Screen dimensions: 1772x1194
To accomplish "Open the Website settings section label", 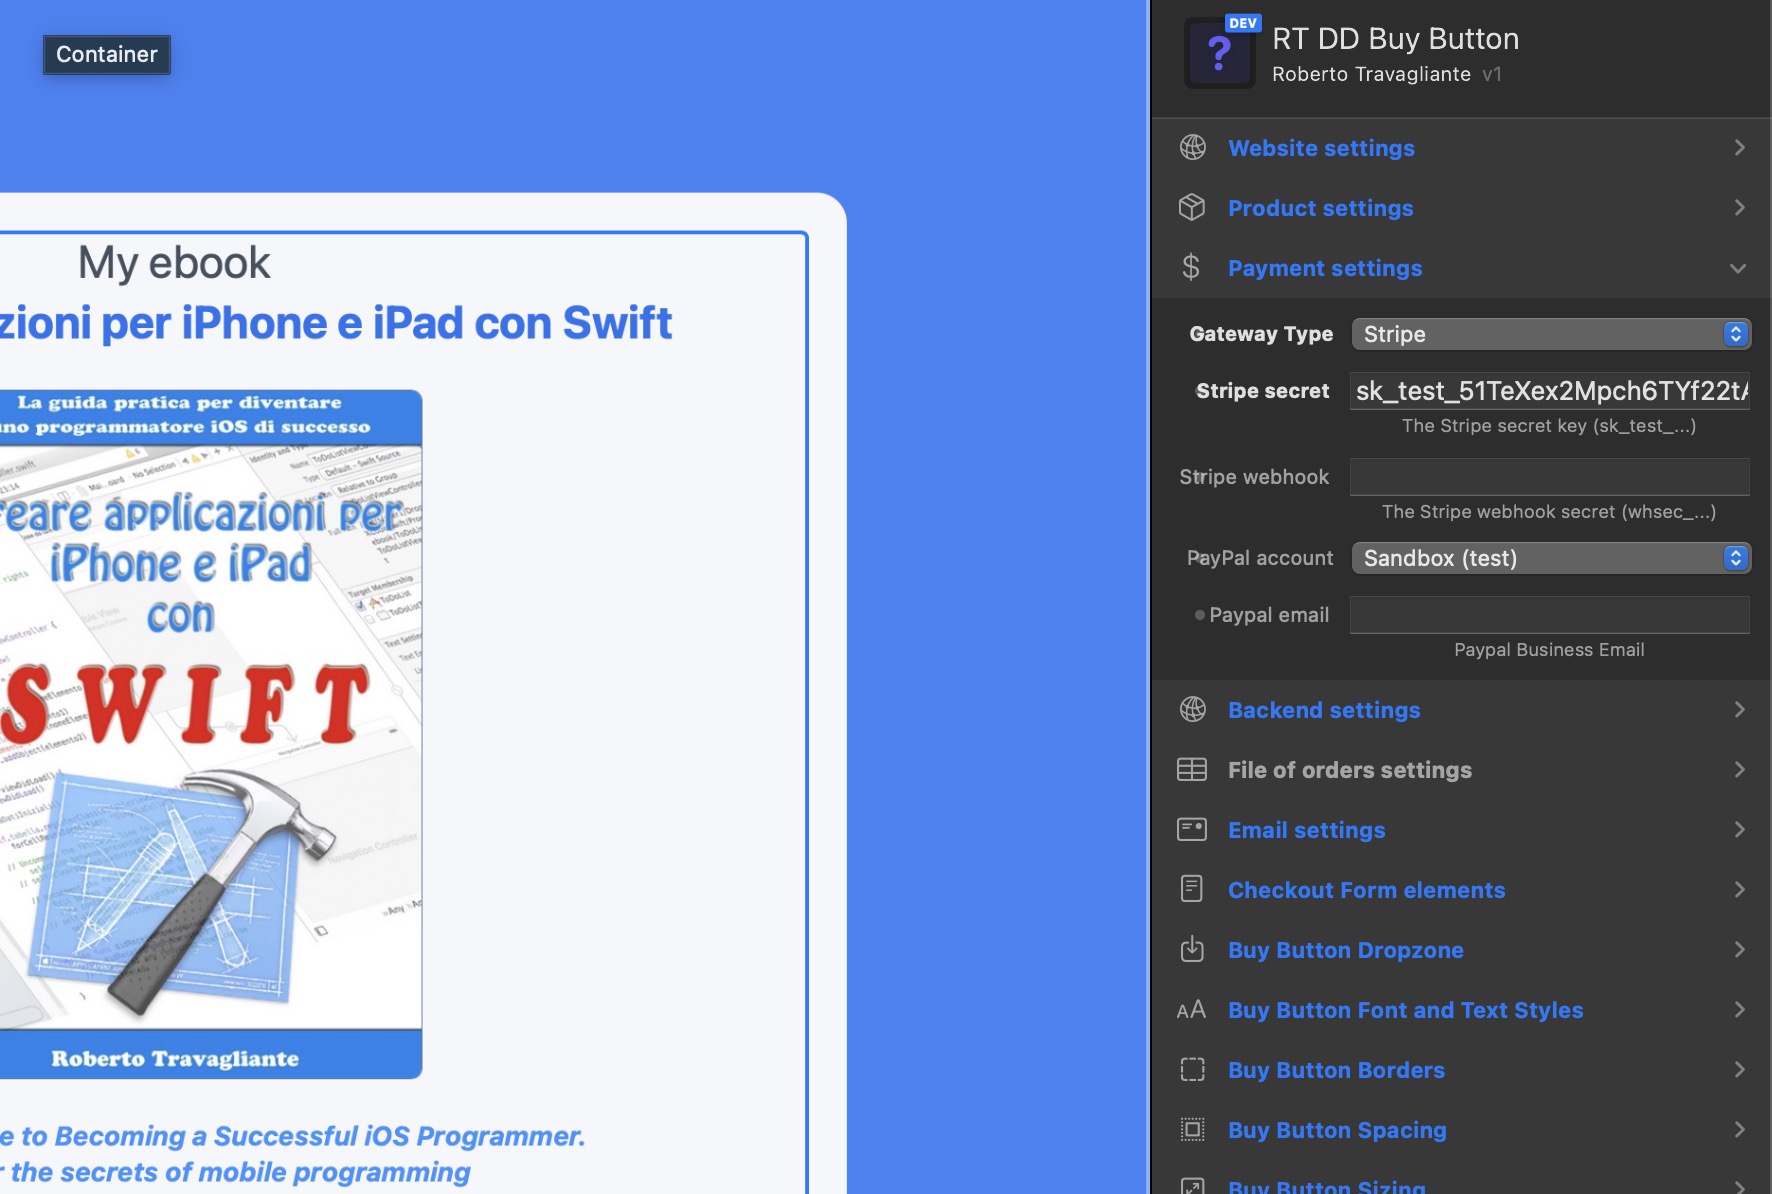I will click(1321, 148).
